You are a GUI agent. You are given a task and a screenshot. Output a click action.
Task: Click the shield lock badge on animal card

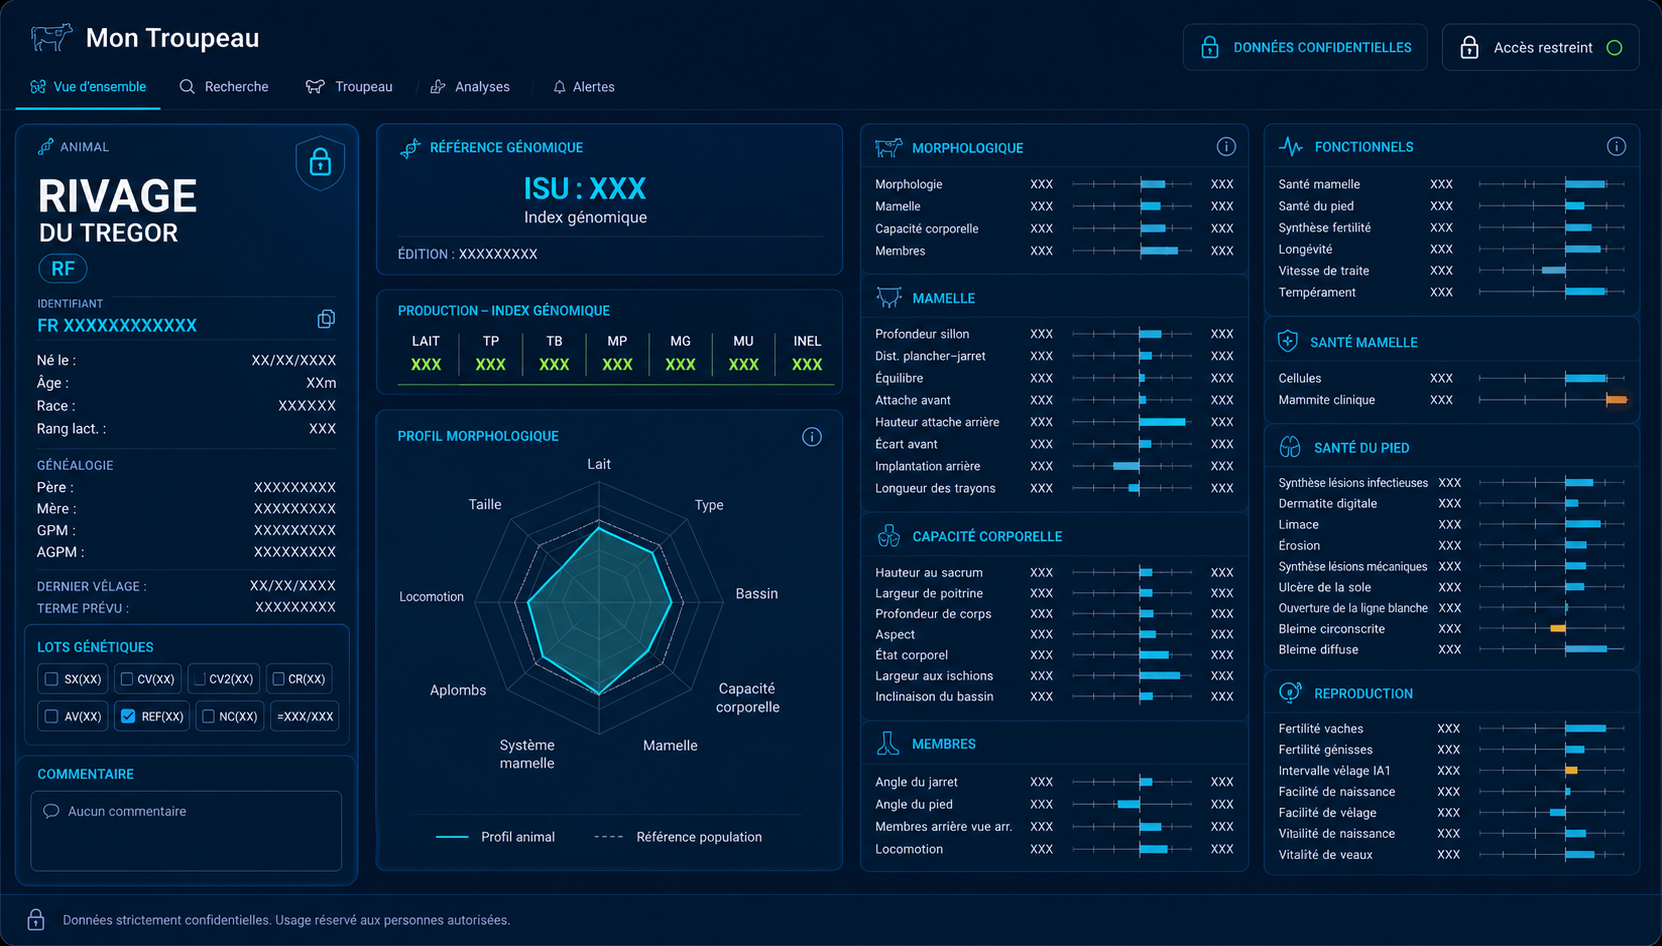pos(320,162)
